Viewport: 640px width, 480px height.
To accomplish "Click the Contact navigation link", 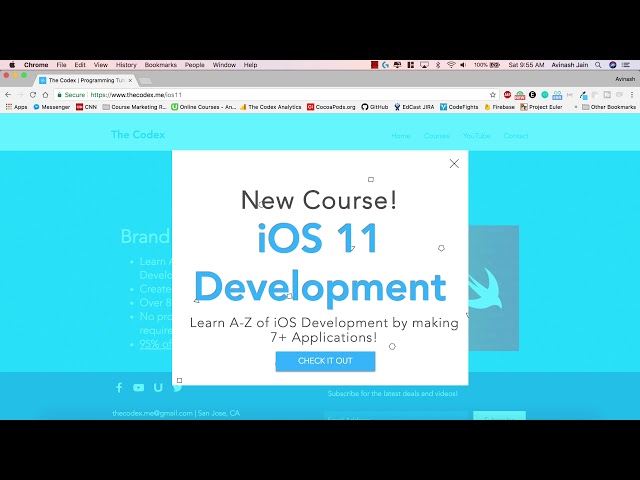I will pyautogui.click(x=516, y=136).
